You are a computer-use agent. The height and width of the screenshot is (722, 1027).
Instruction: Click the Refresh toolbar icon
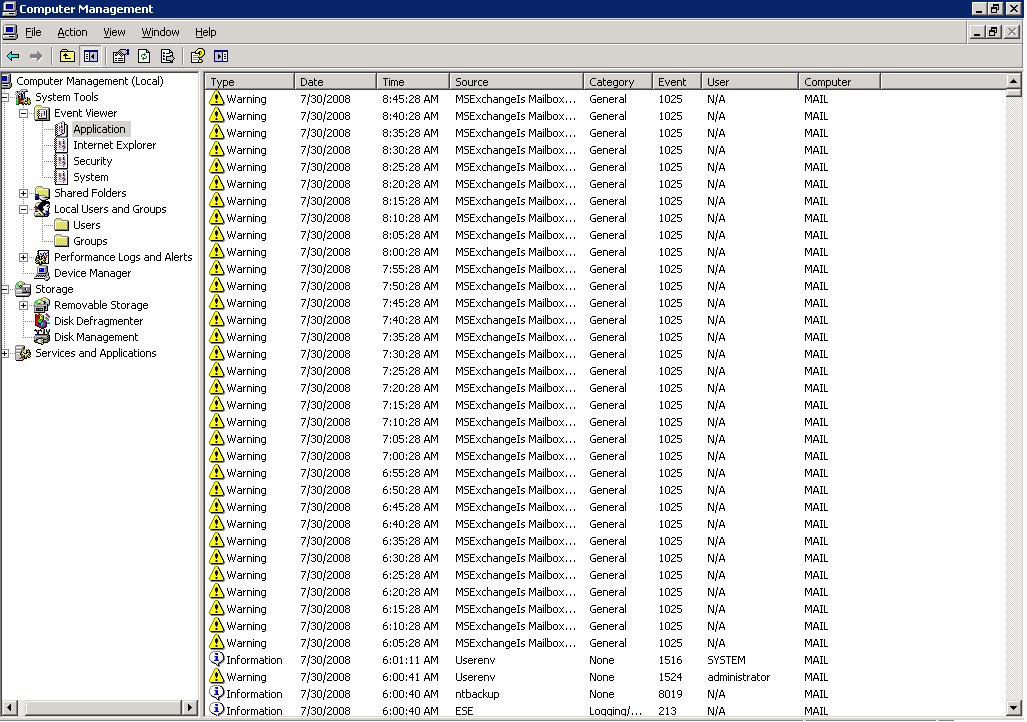click(x=144, y=56)
